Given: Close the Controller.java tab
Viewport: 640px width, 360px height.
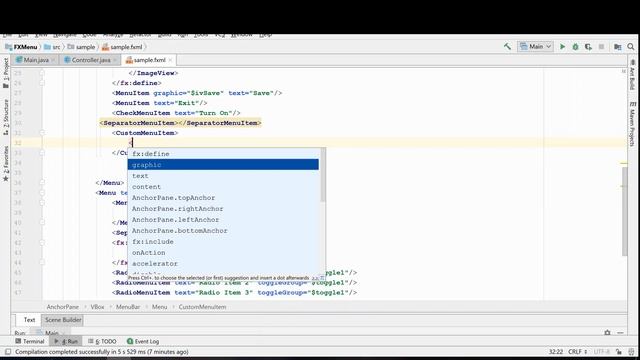Looking at the screenshot, I should tap(116, 60).
